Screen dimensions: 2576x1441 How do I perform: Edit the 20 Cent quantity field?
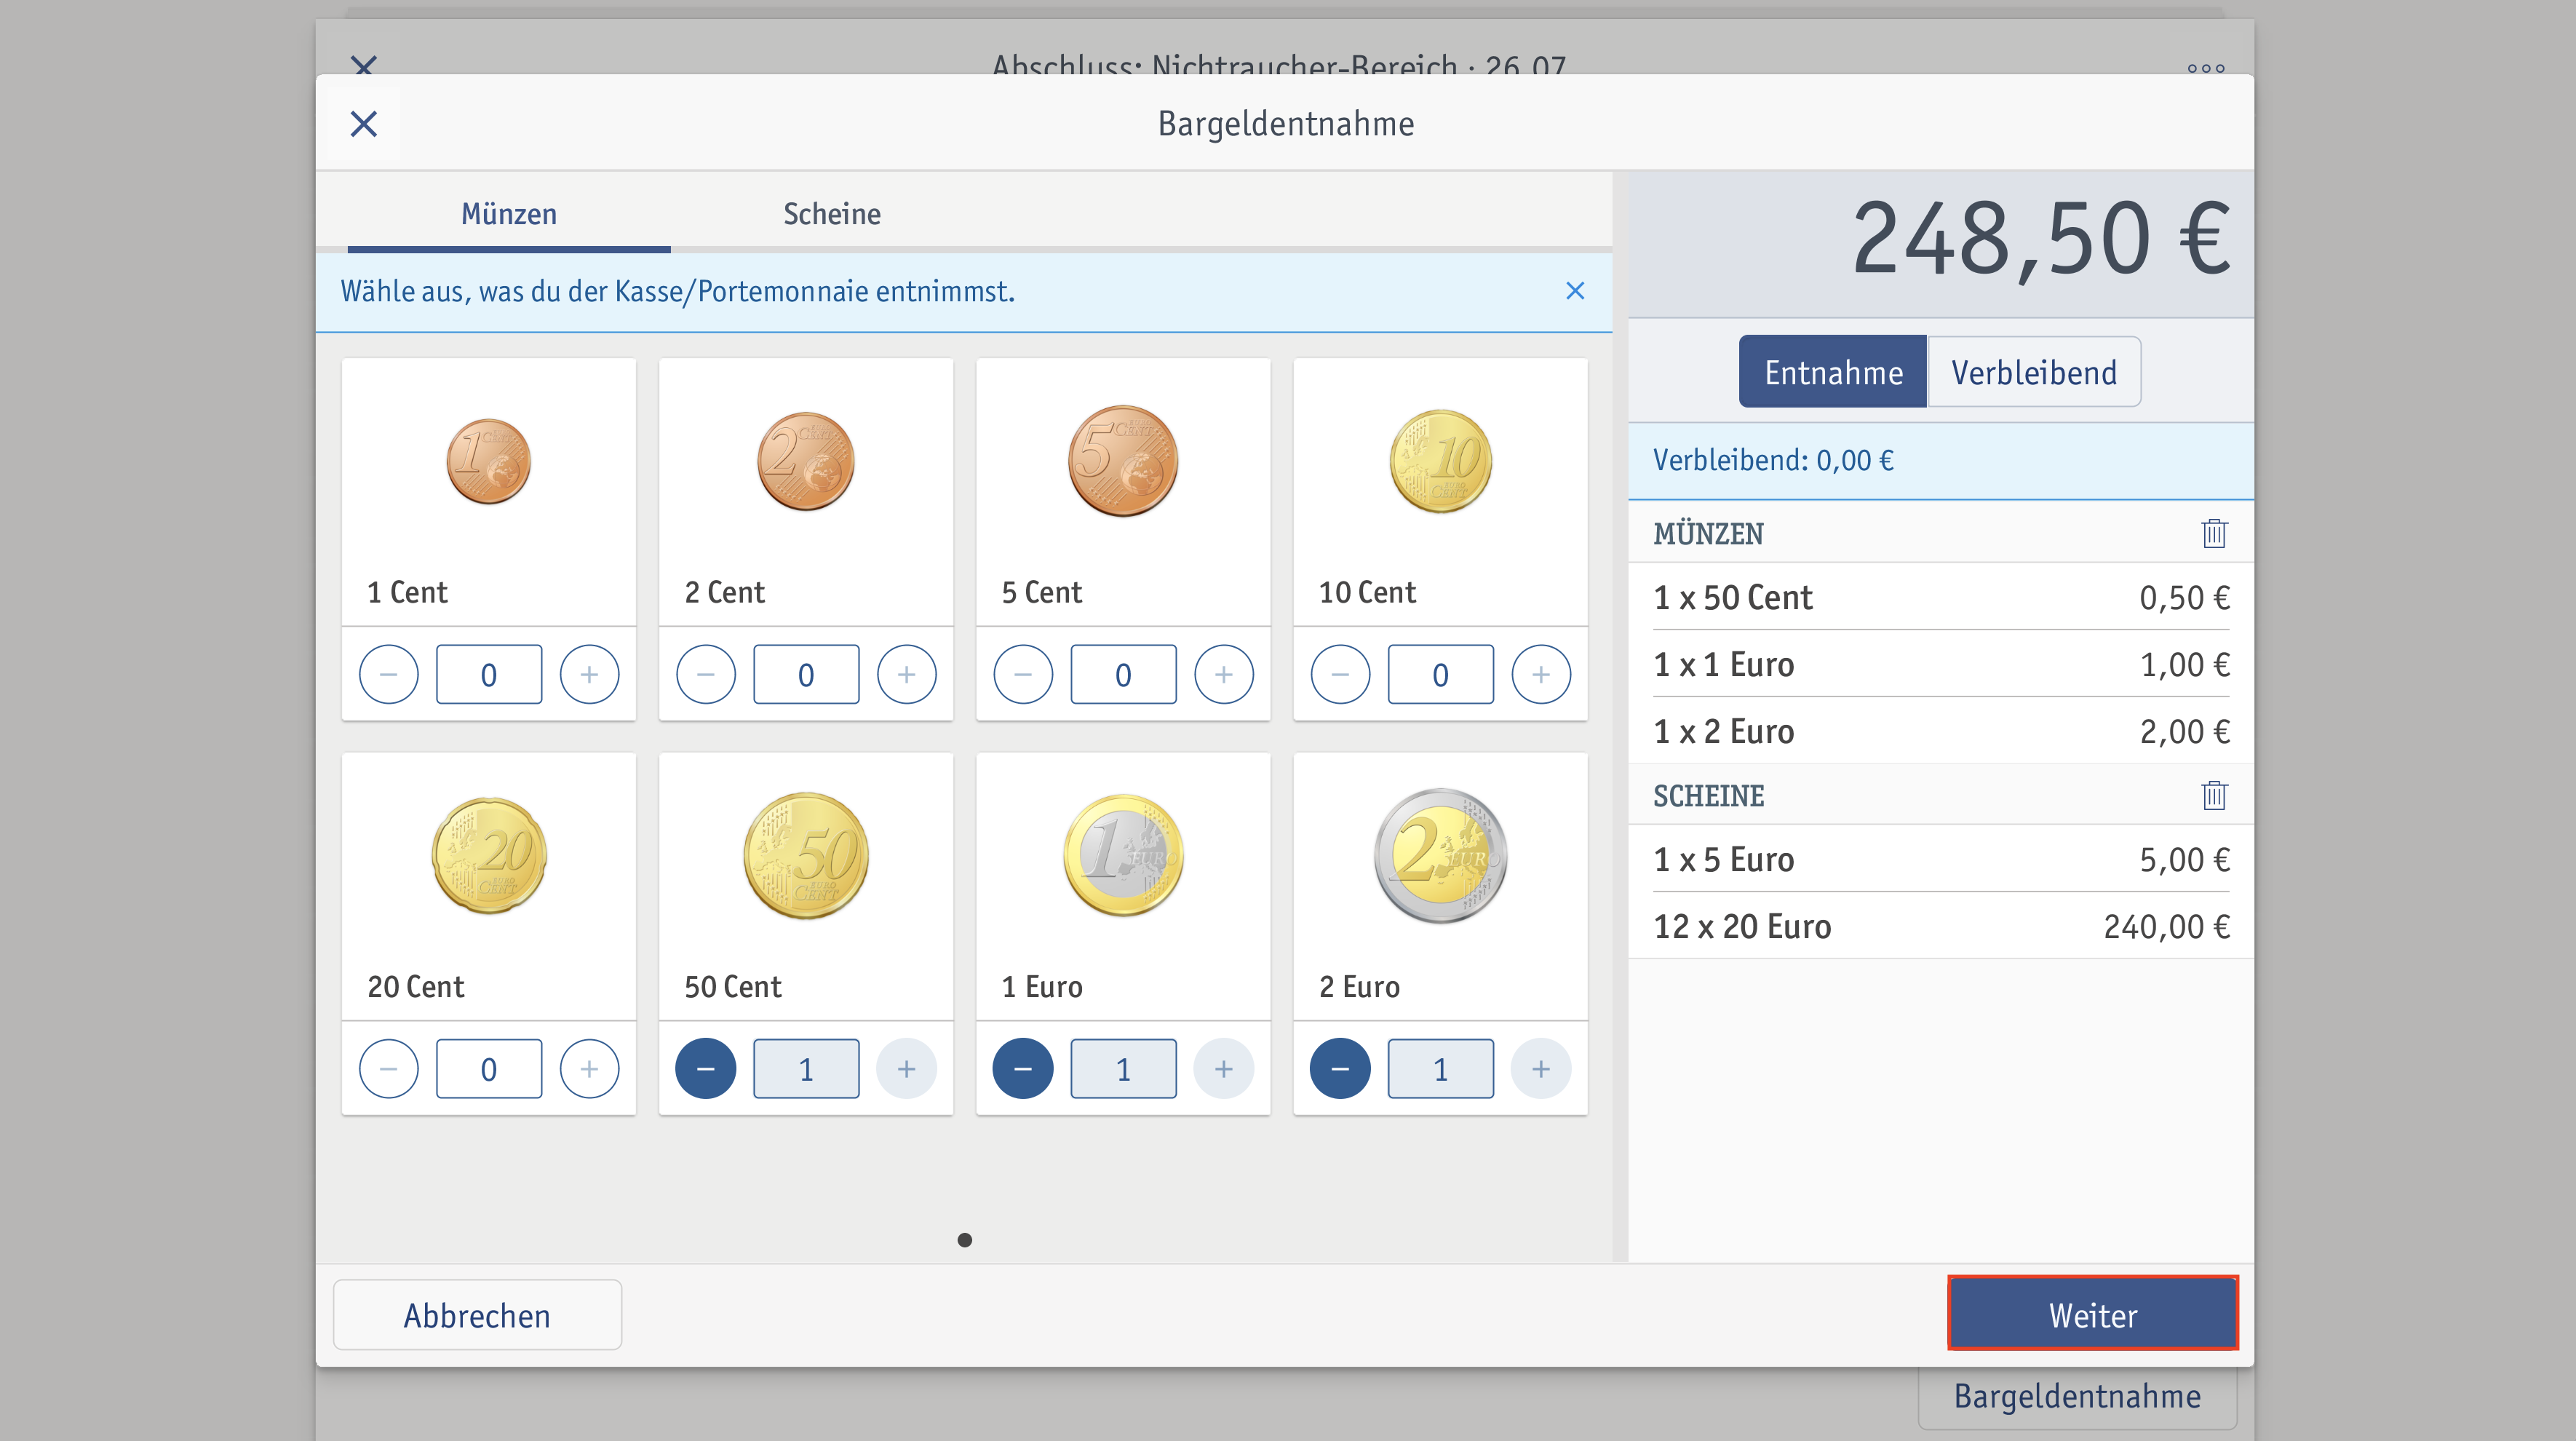tap(489, 1069)
